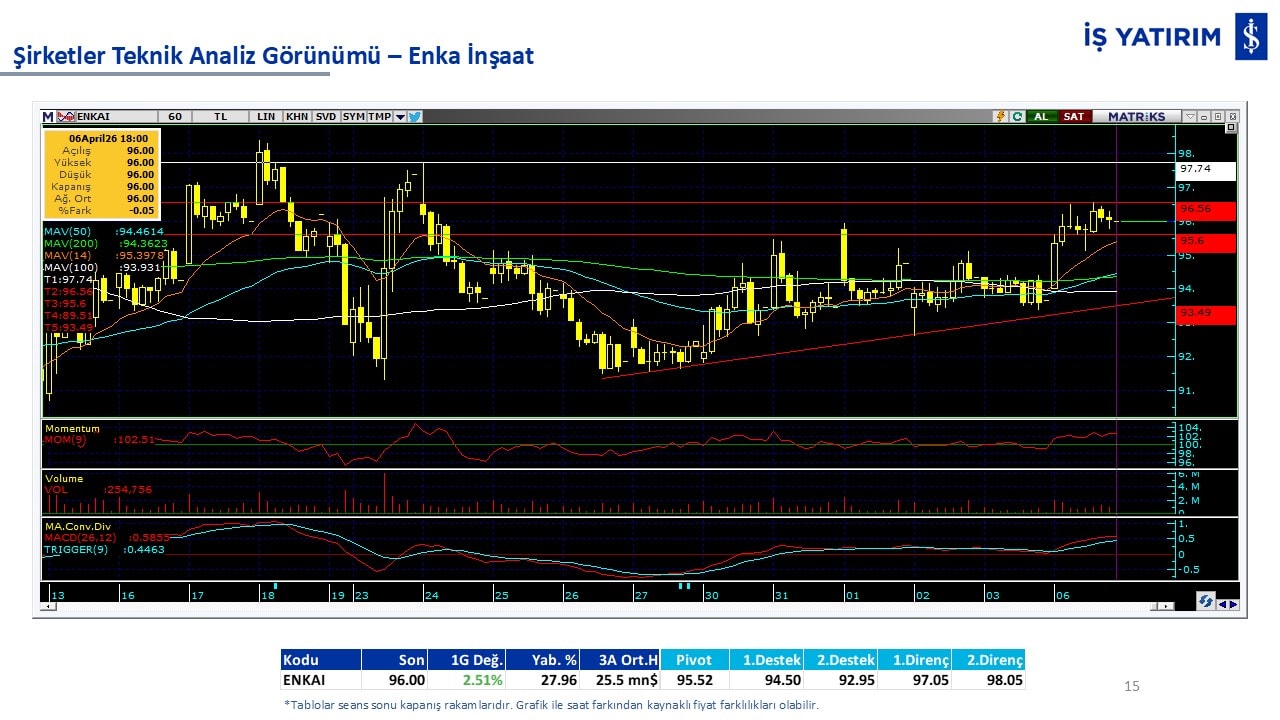Click the blue sync icon at bottom right
1280x720 pixels.
pos(1206,602)
